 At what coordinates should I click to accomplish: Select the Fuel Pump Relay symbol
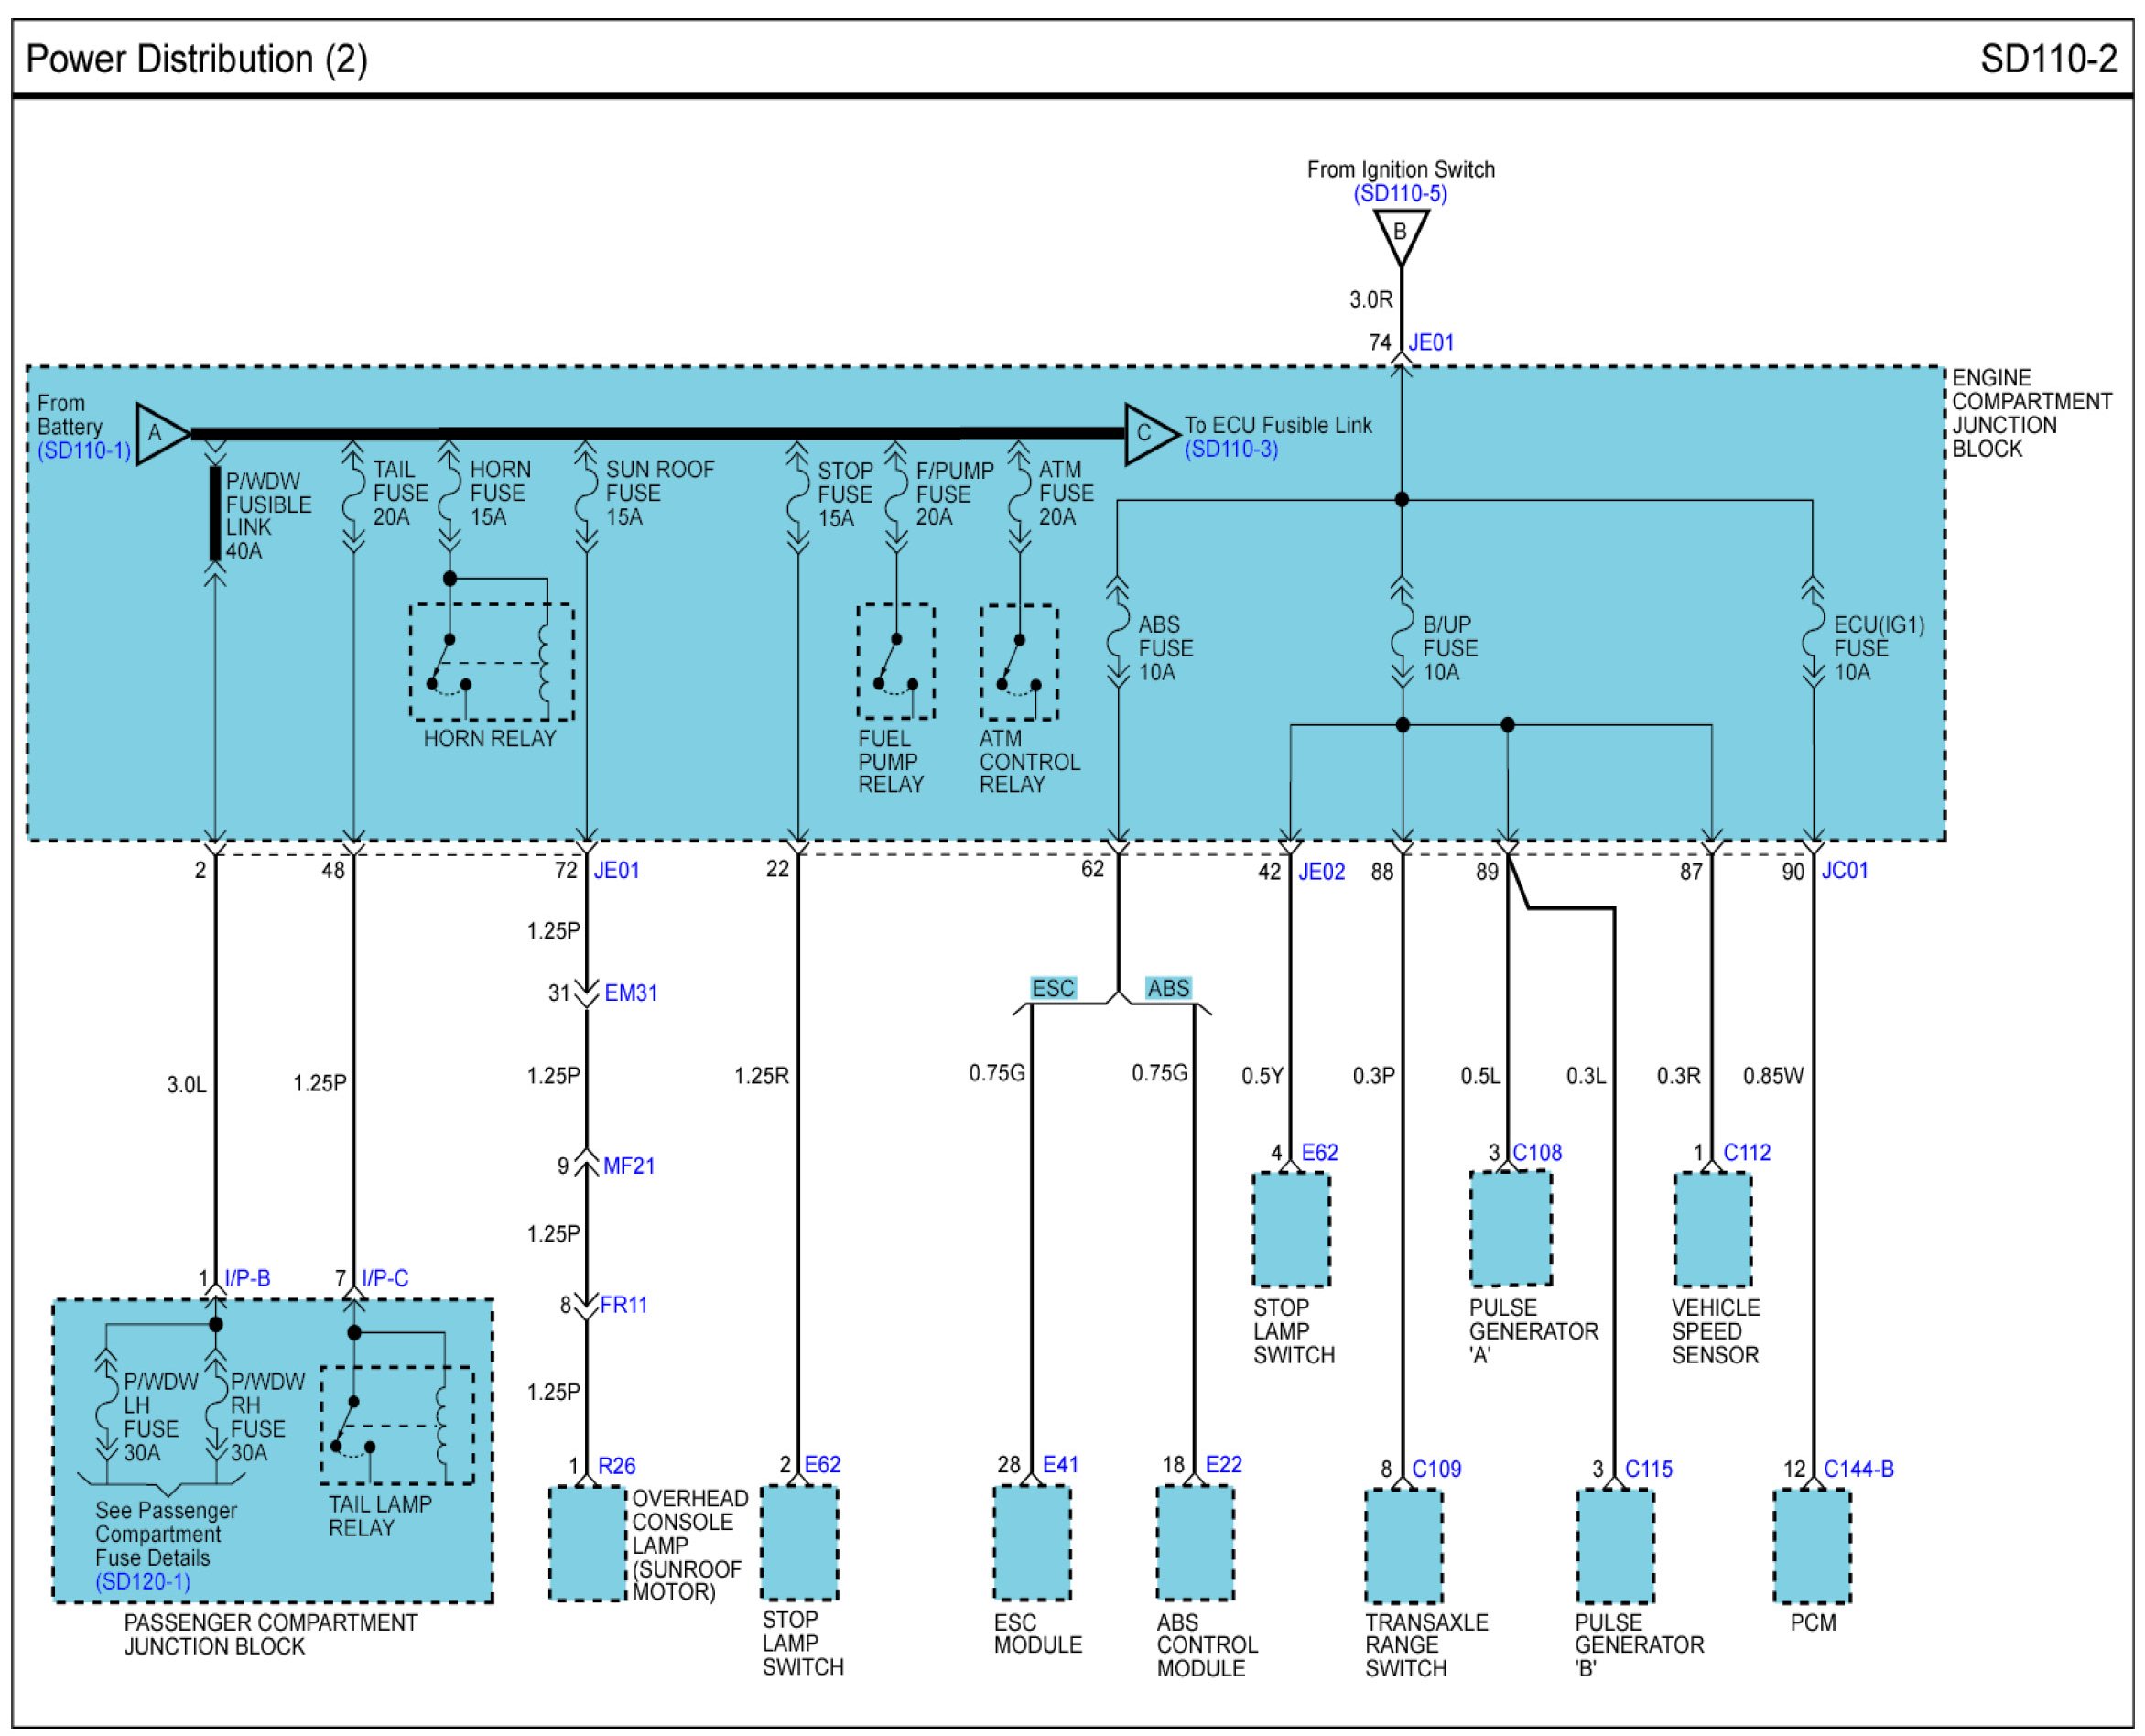coord(895,661)
